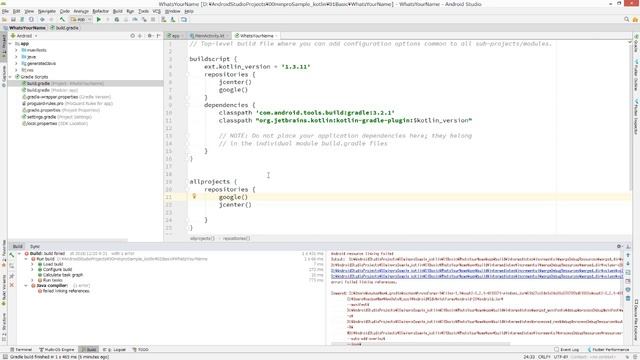The image size is (640, 360).
Task: Switch to the Sync tab in Build panel
Action: (35, 247)
